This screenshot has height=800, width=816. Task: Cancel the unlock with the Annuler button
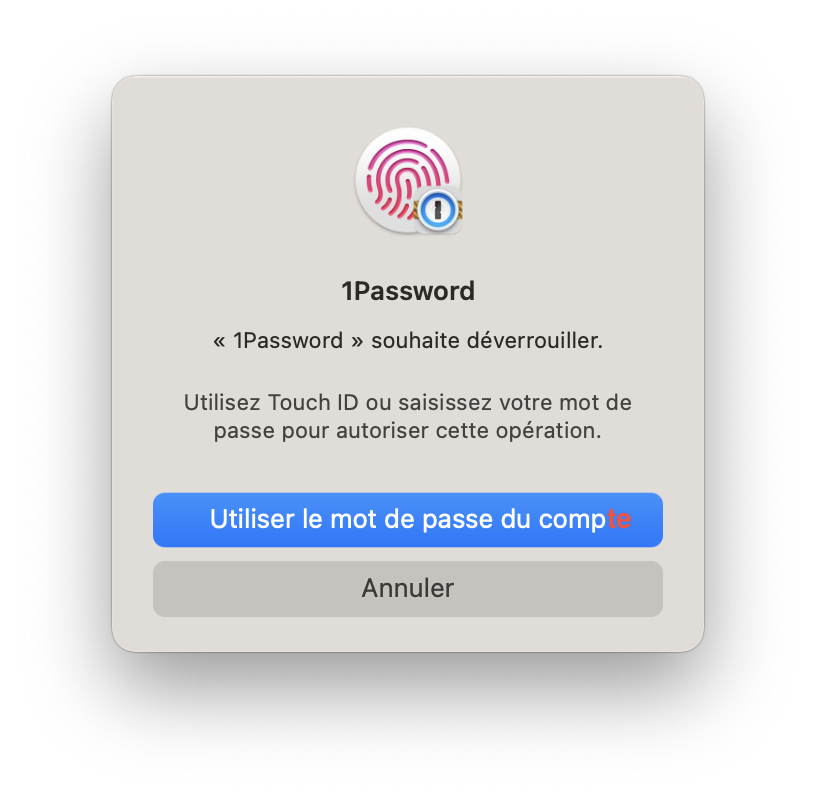click(407, 589)
